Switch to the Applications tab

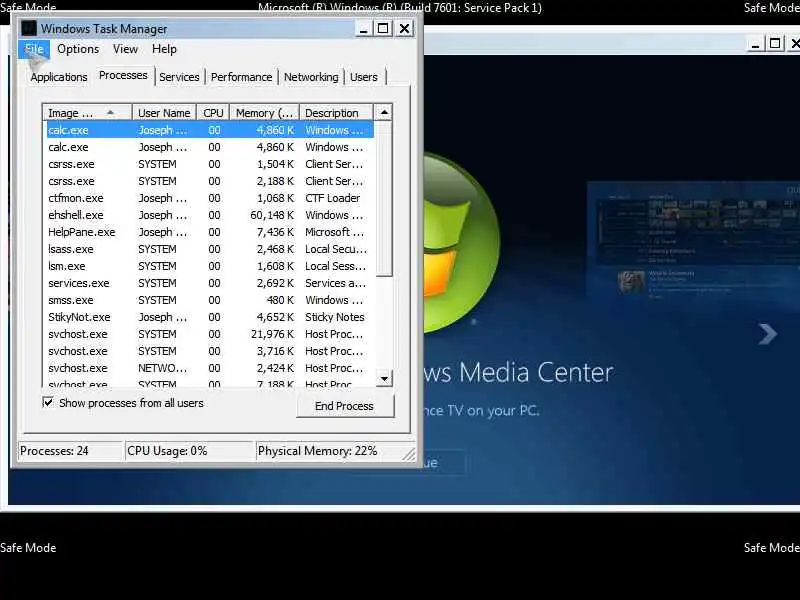59,77
